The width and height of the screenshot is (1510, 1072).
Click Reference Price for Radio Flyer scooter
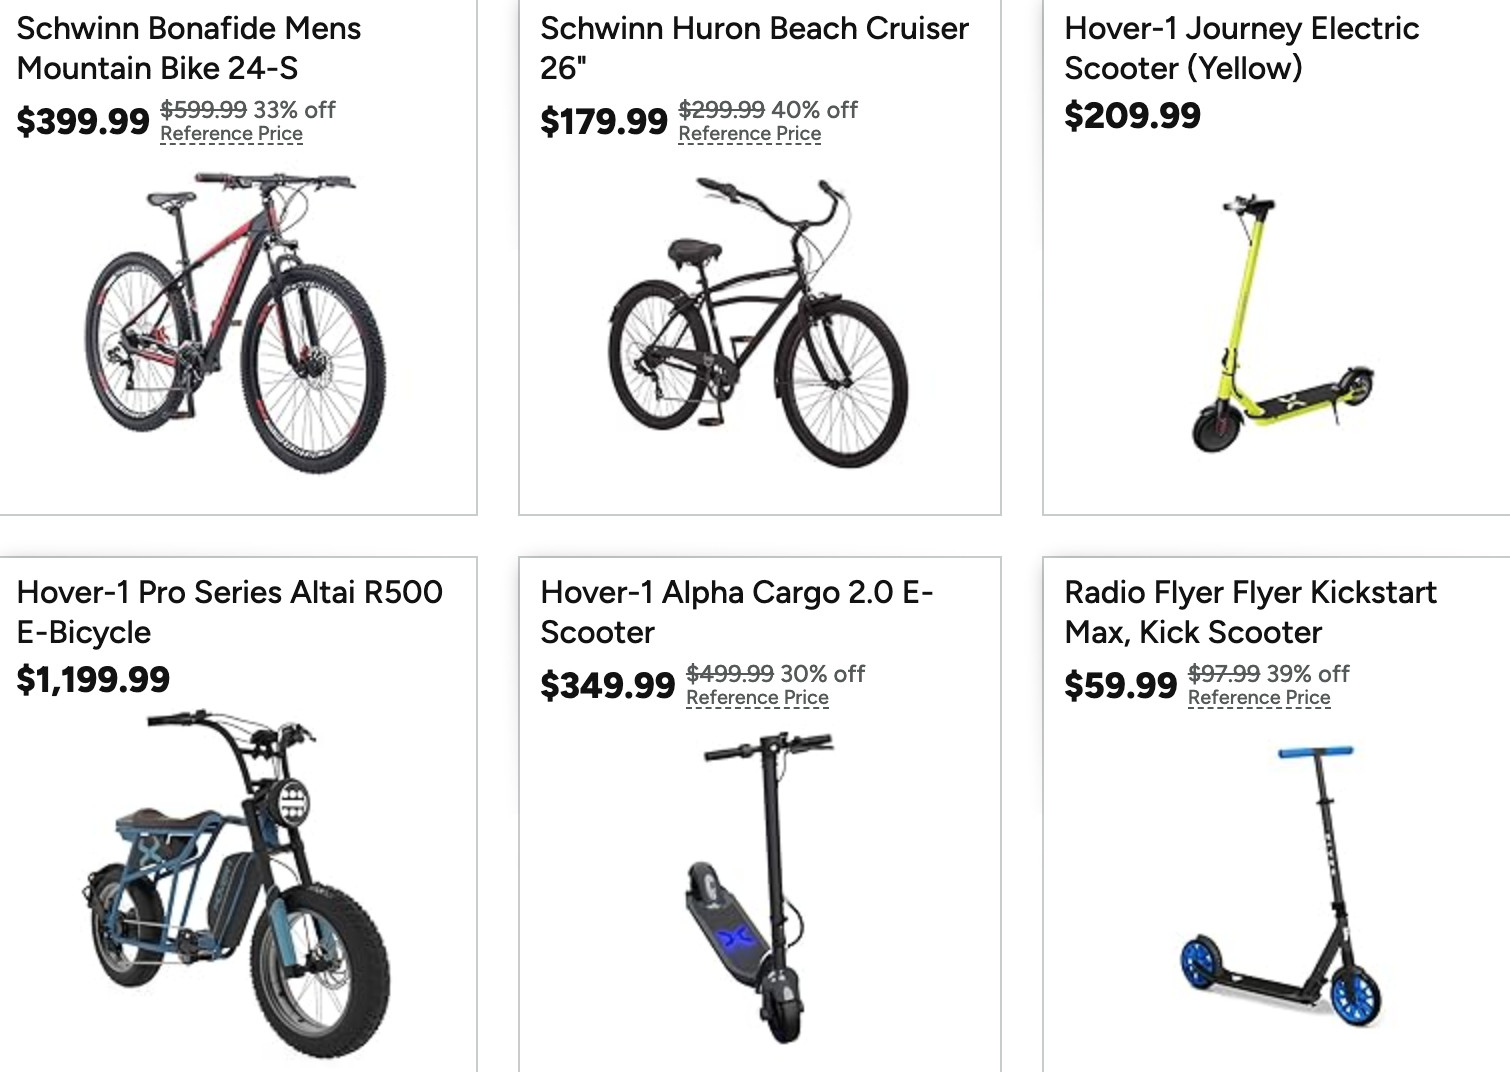tap(1259, 698)
